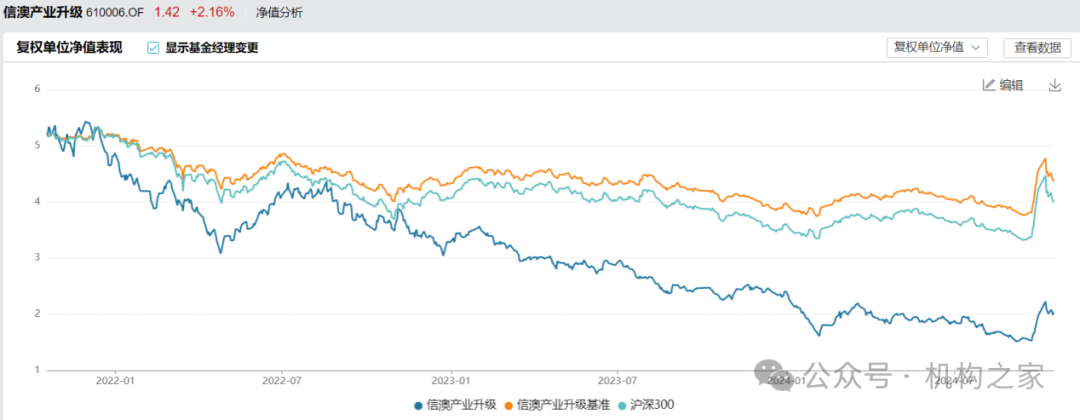Click the download chart icon
1080x420 pixels.
1054,85
